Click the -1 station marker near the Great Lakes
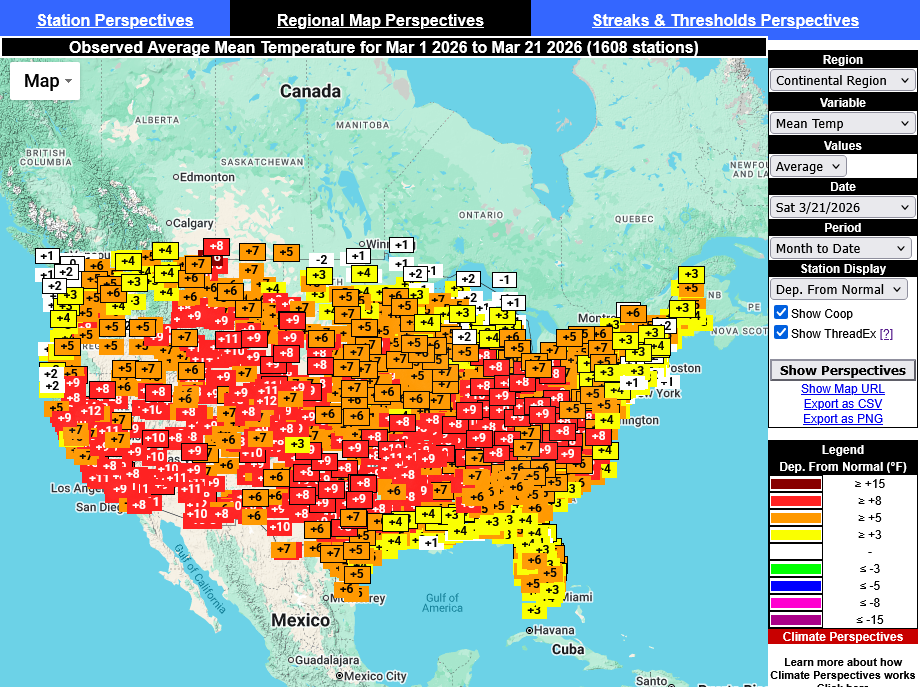Viewport: 920px width, 687px height. tap(504, 280)
